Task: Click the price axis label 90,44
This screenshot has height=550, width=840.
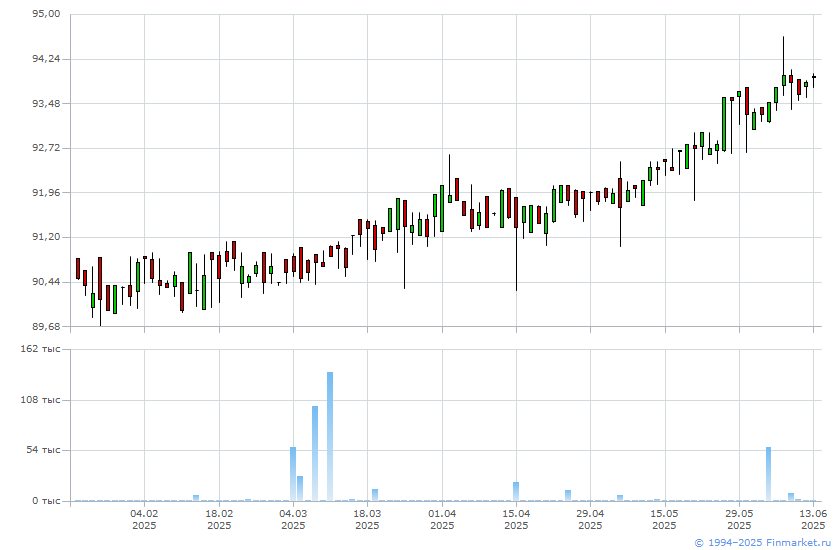Action: 47,282
